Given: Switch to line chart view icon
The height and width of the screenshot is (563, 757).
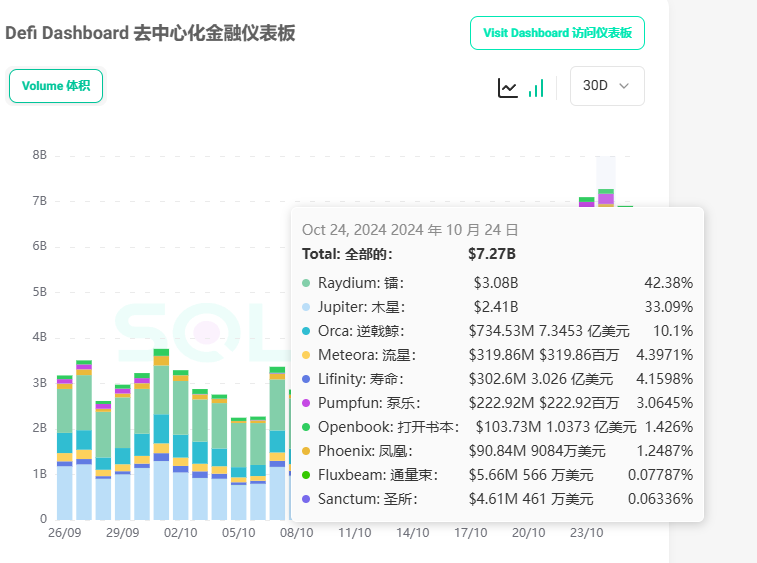Looking at the screenshot, I should [508, 88].
